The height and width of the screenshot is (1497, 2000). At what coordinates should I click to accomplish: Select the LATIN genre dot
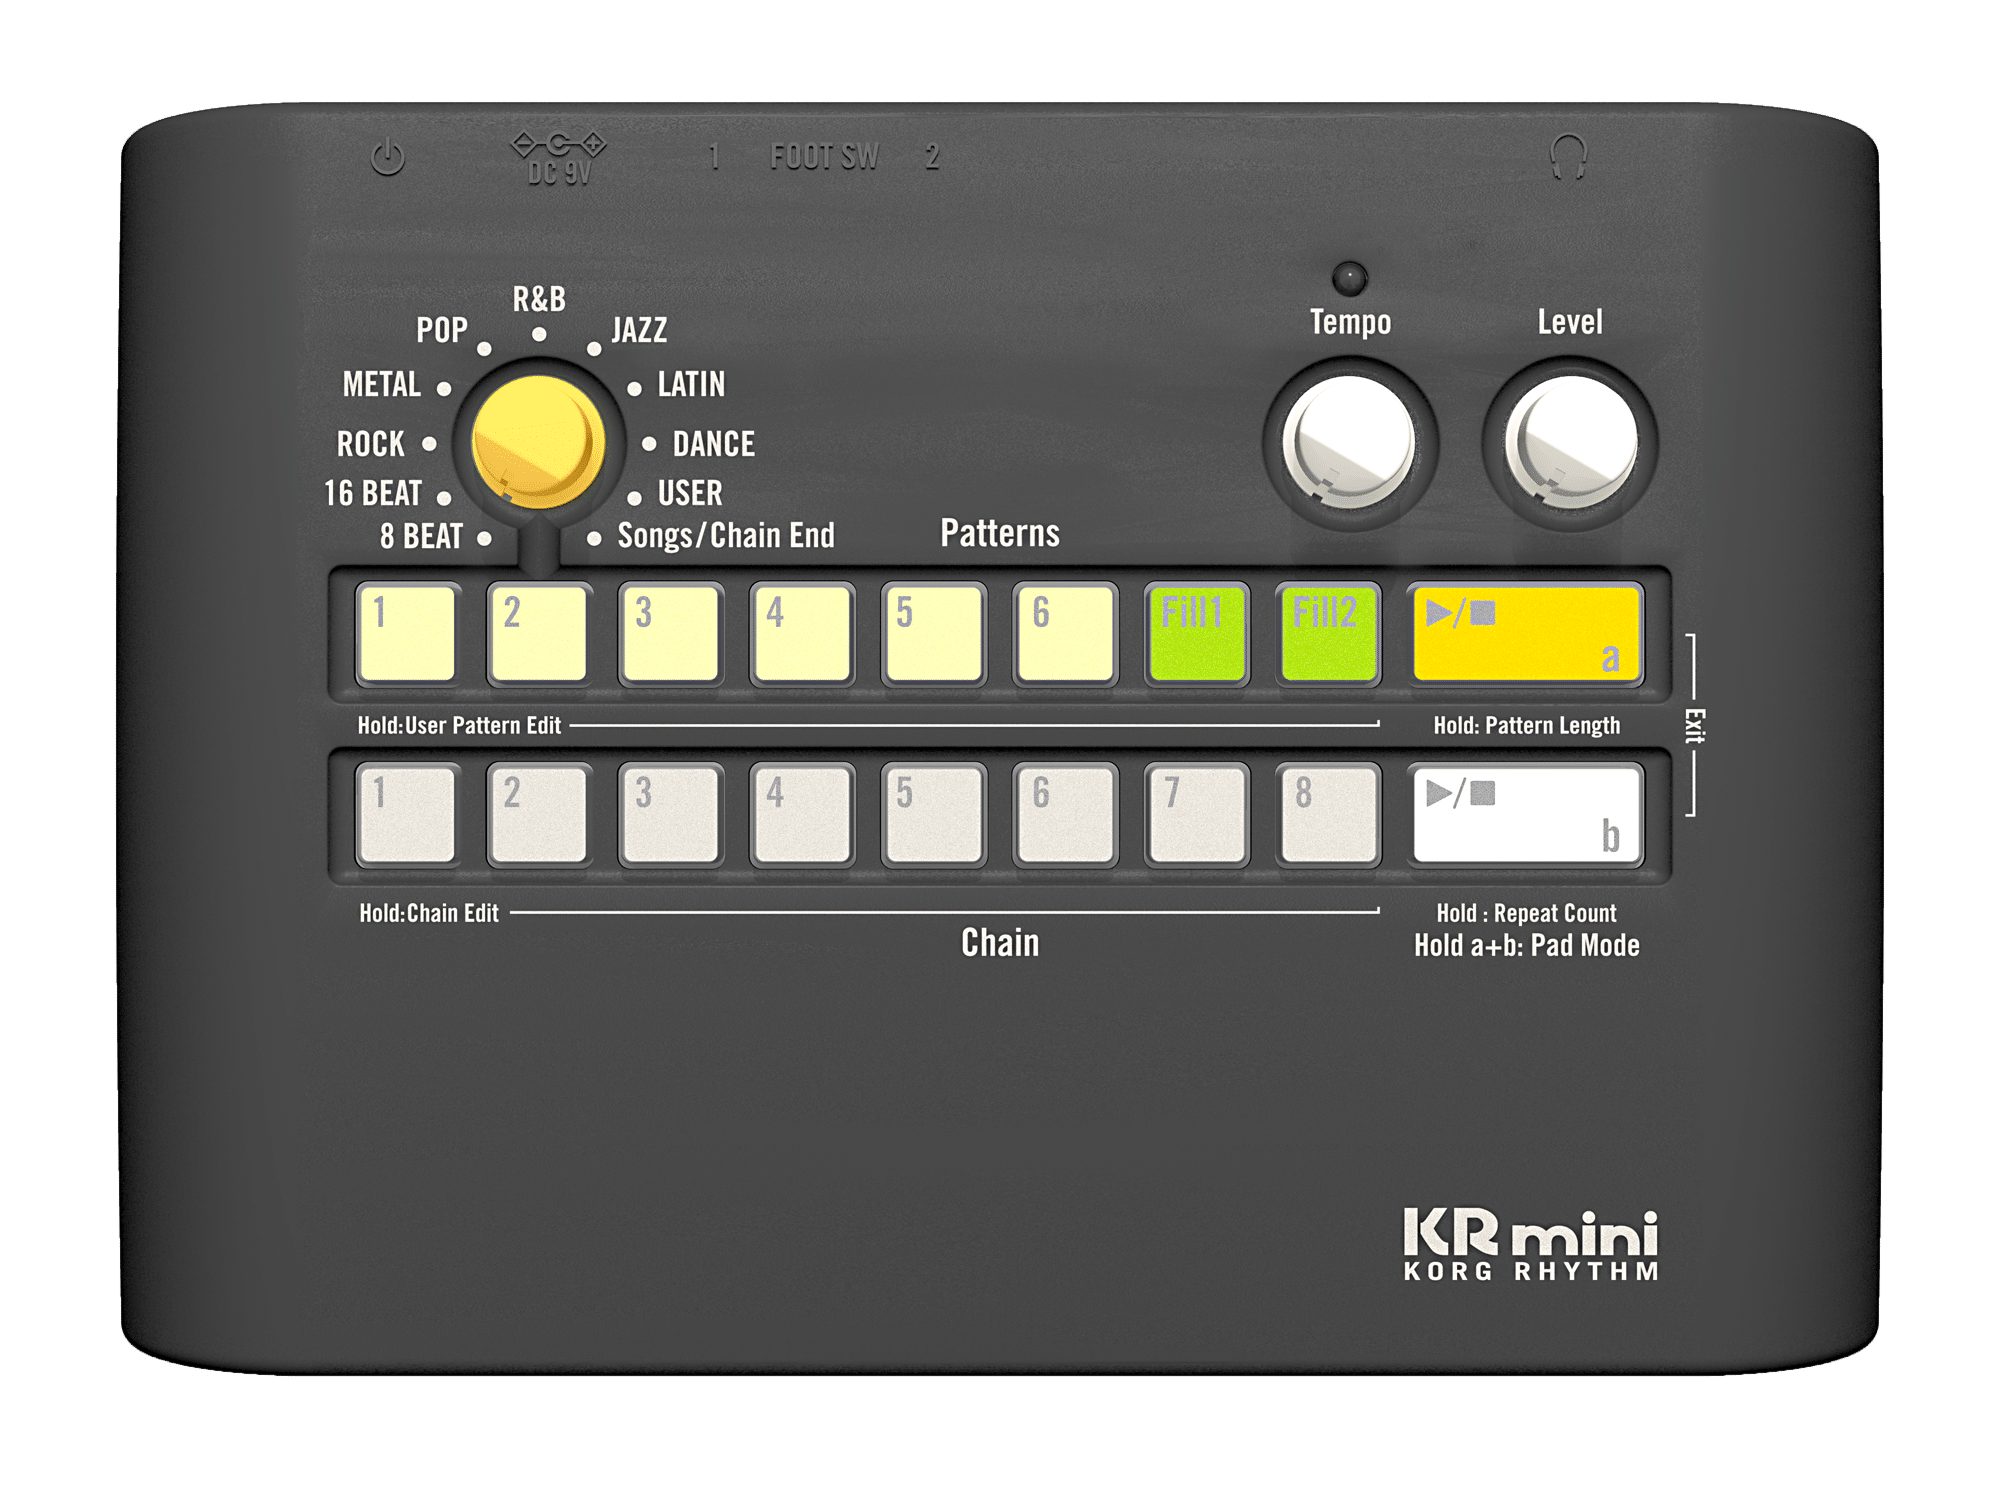634,388
